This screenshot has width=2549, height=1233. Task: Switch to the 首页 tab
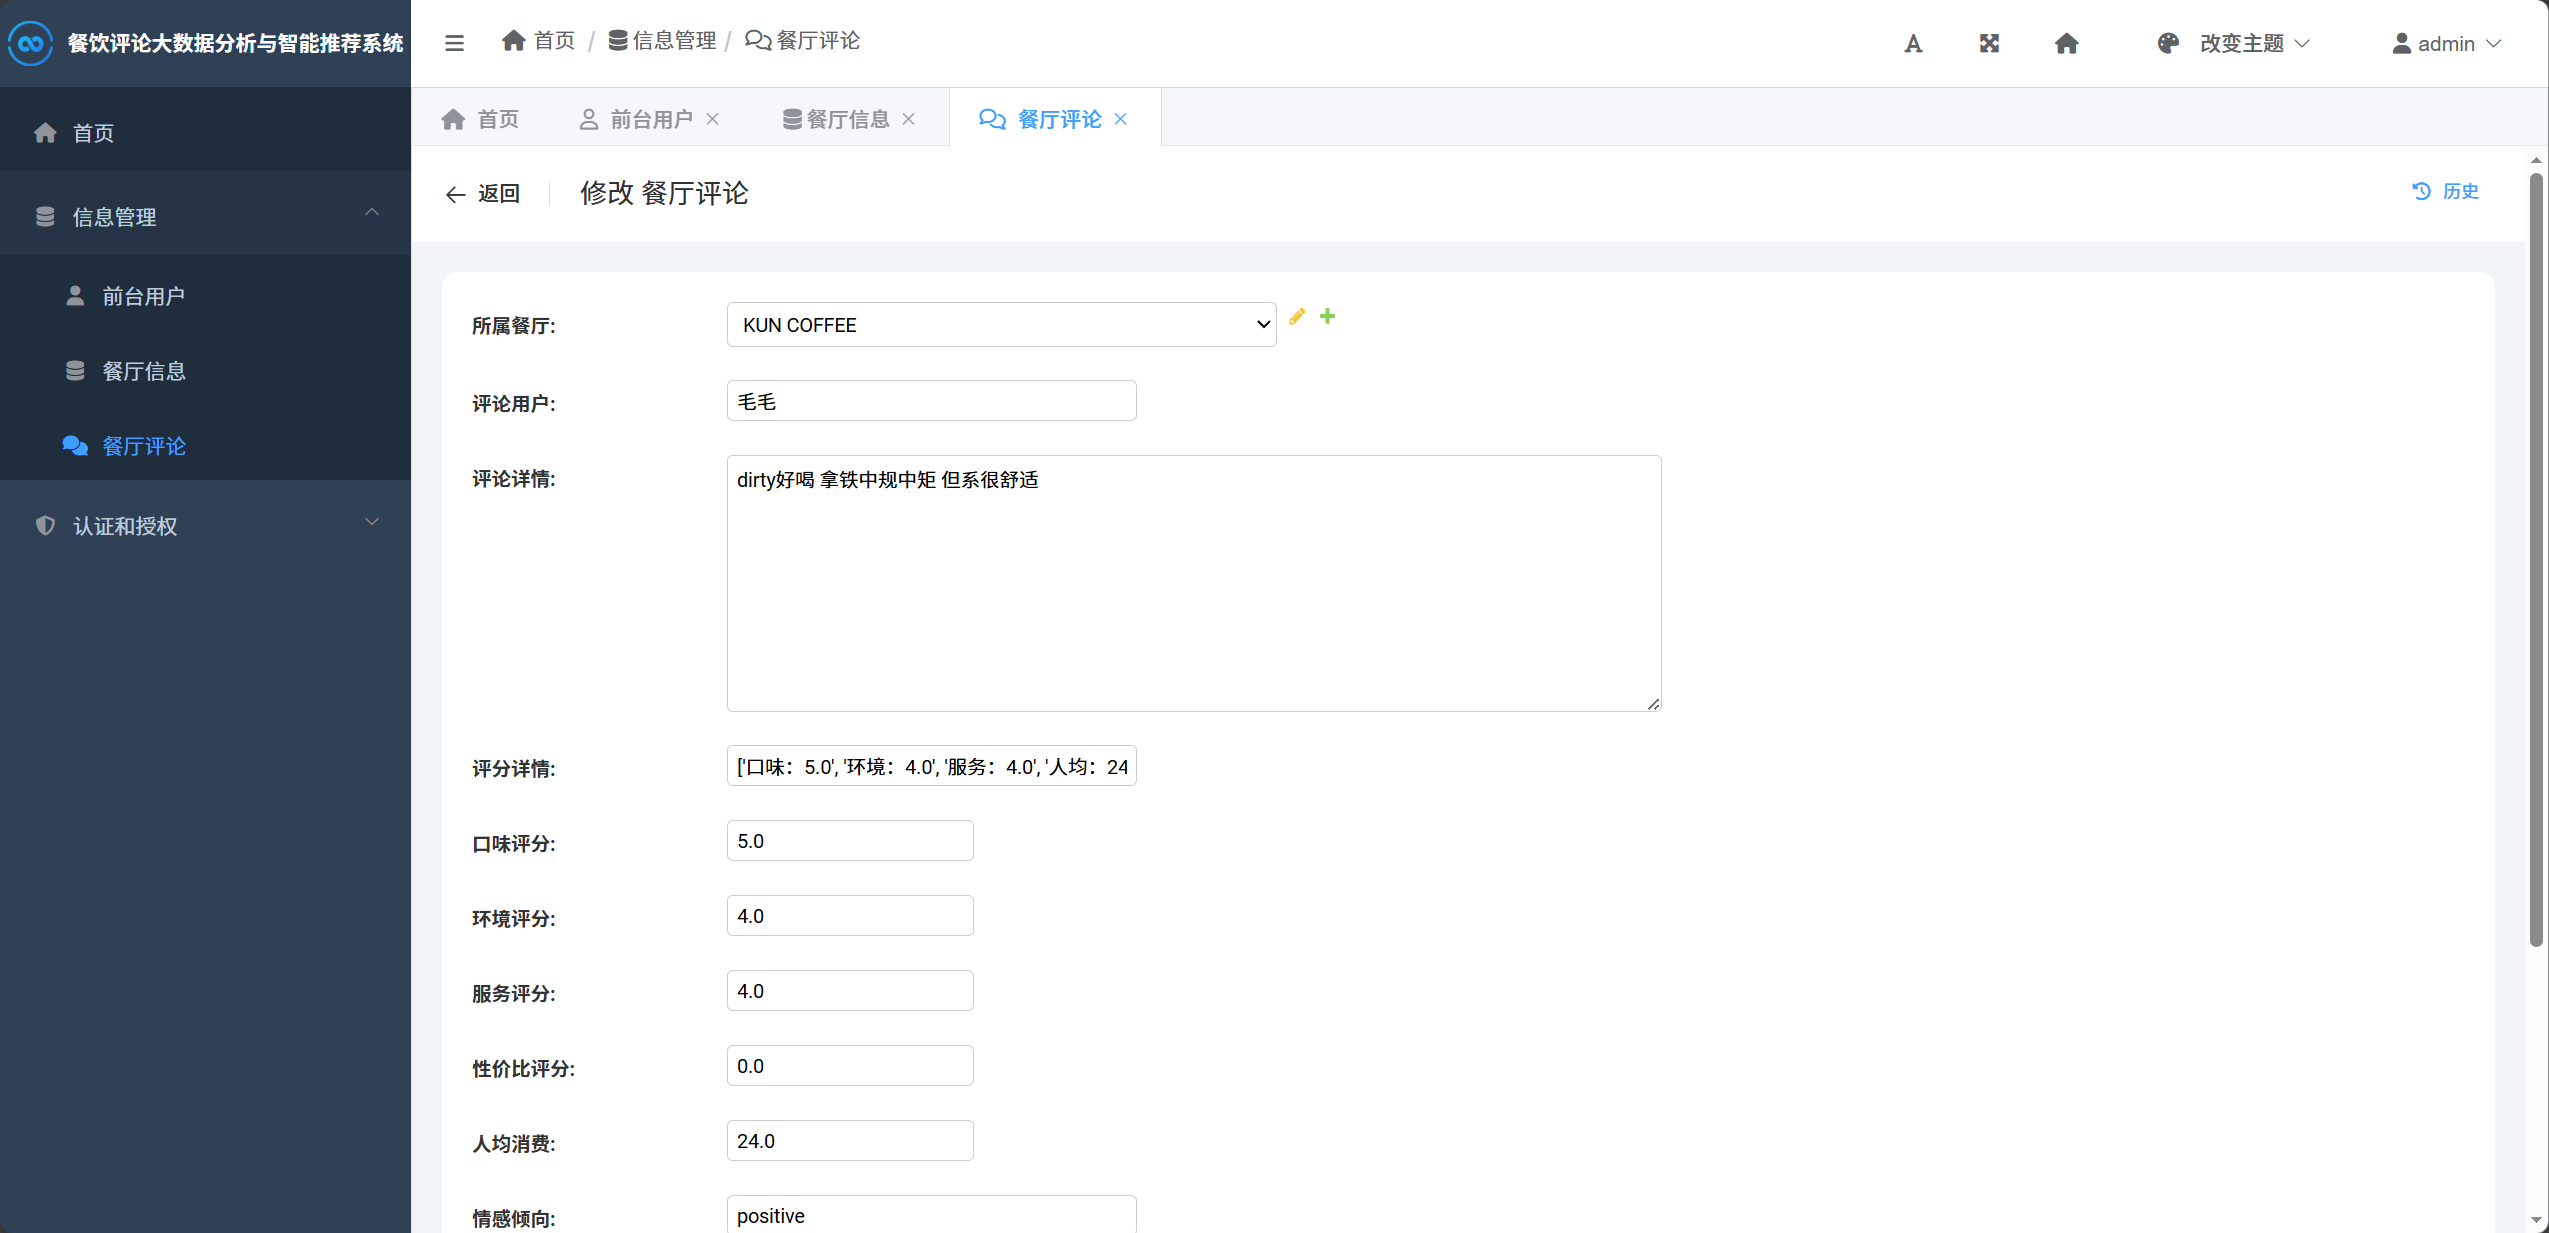[x=480, y=119]
